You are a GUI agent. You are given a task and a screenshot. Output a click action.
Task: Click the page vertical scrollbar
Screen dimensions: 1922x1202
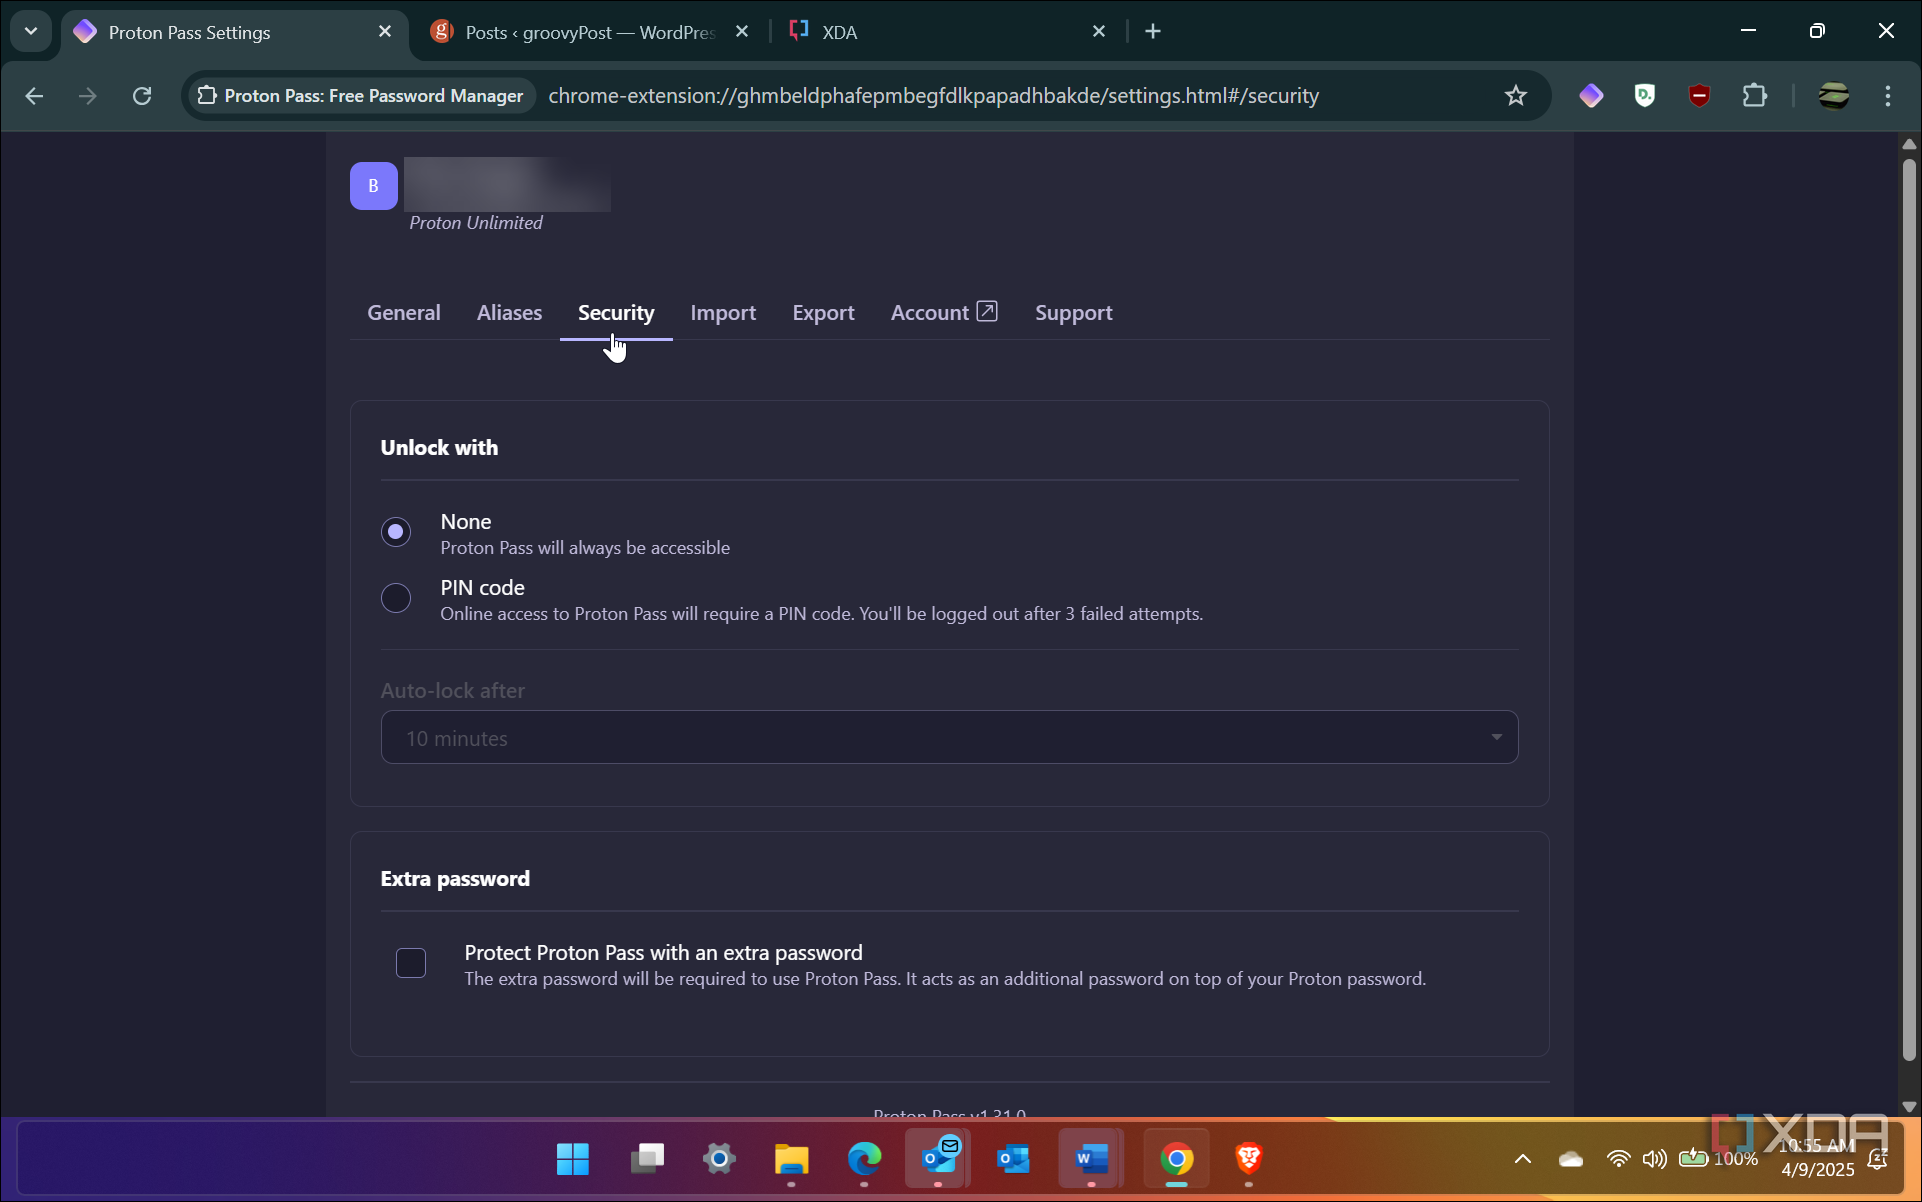(x=1909, y=610)
